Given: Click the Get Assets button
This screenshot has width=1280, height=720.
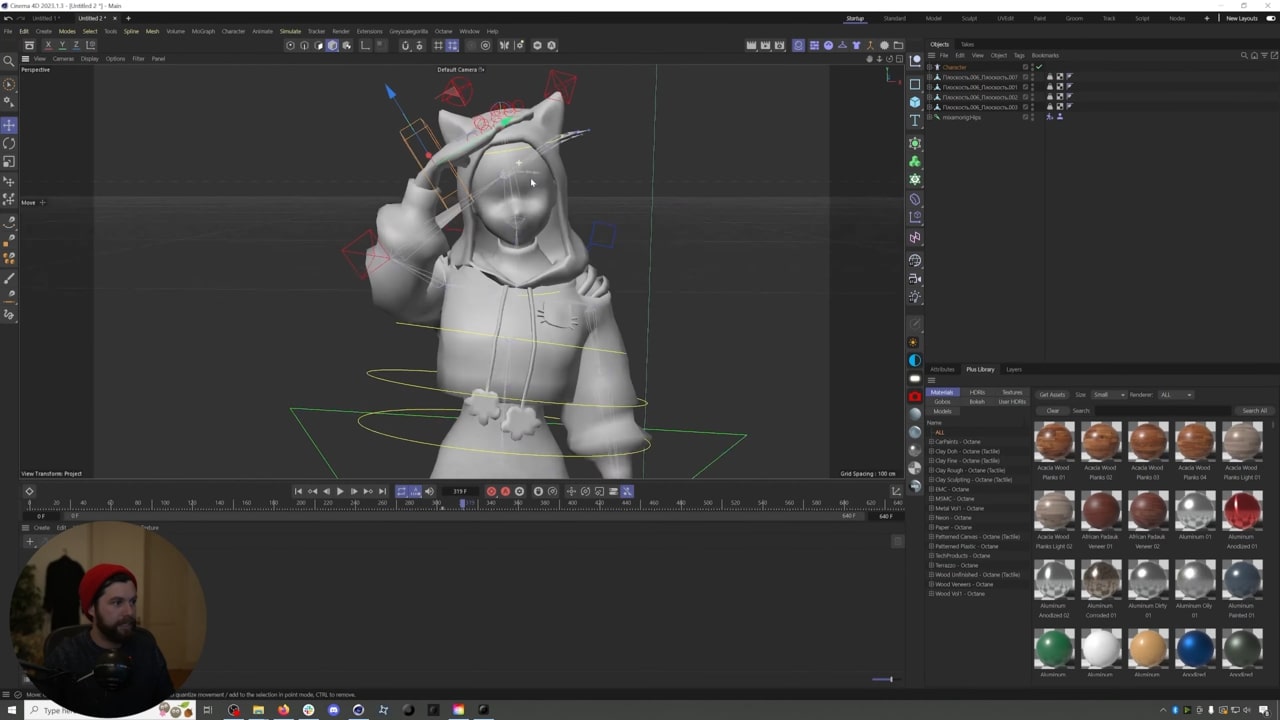Looking at the screenshot, I should click(1052, 394).
